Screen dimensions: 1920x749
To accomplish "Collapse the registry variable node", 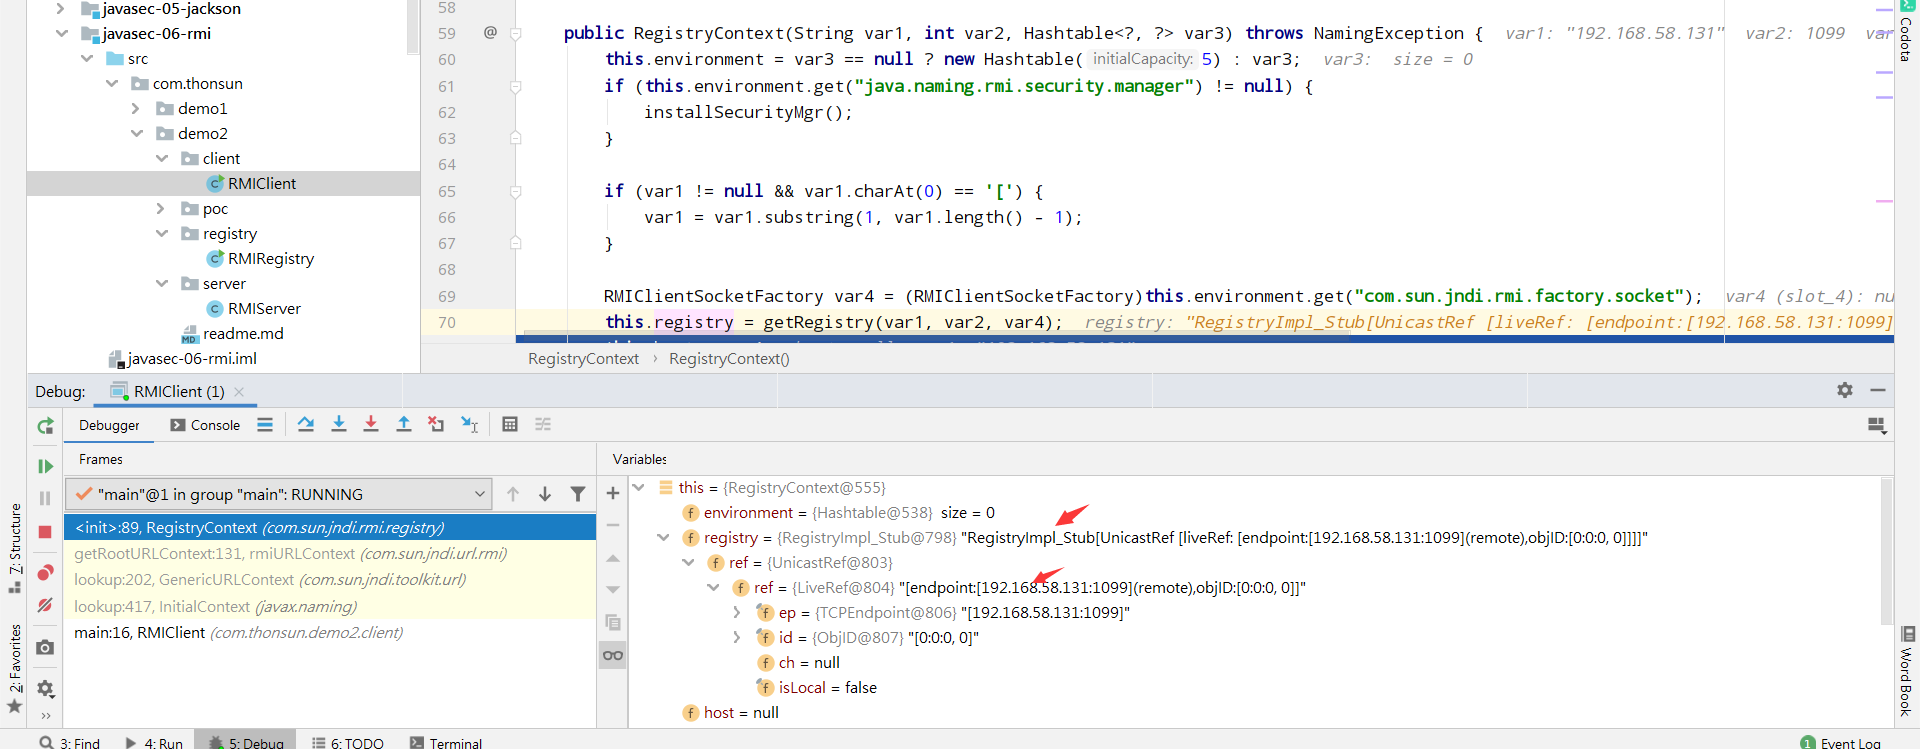I will tap(663, 538).
